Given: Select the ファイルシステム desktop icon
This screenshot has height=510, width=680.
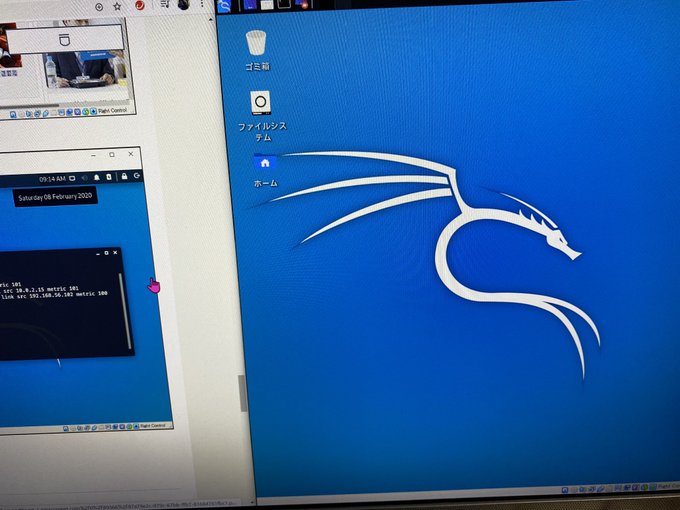Looking at the screenshot, I should [x=262, y=116].
